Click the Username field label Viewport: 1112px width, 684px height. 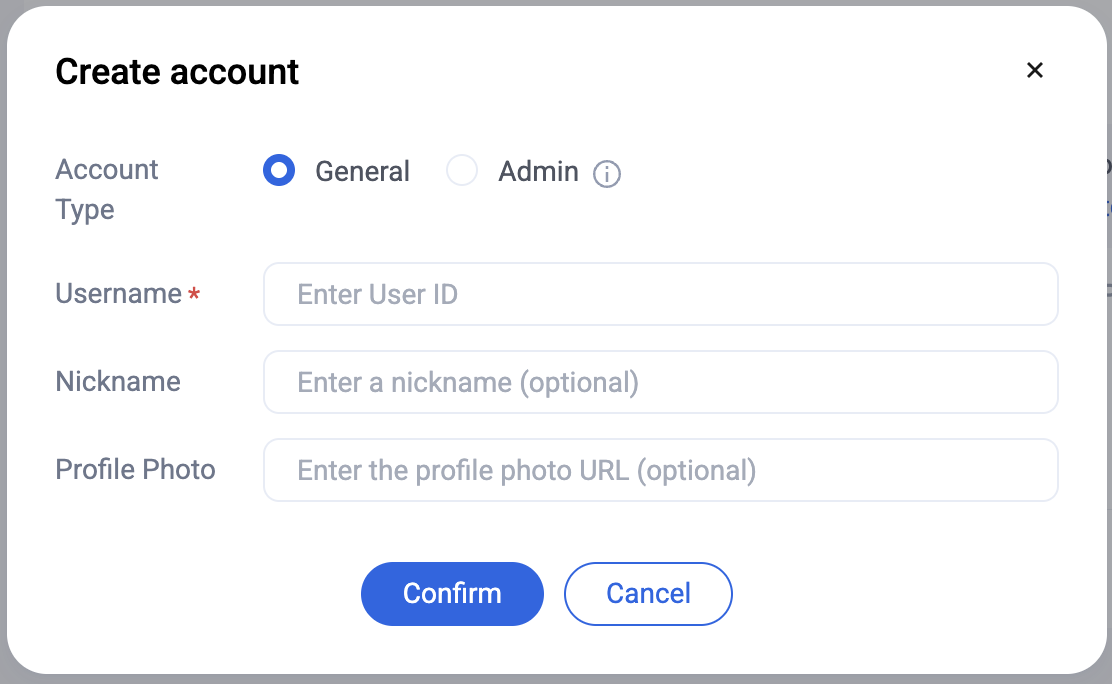[x=118, y=294]
